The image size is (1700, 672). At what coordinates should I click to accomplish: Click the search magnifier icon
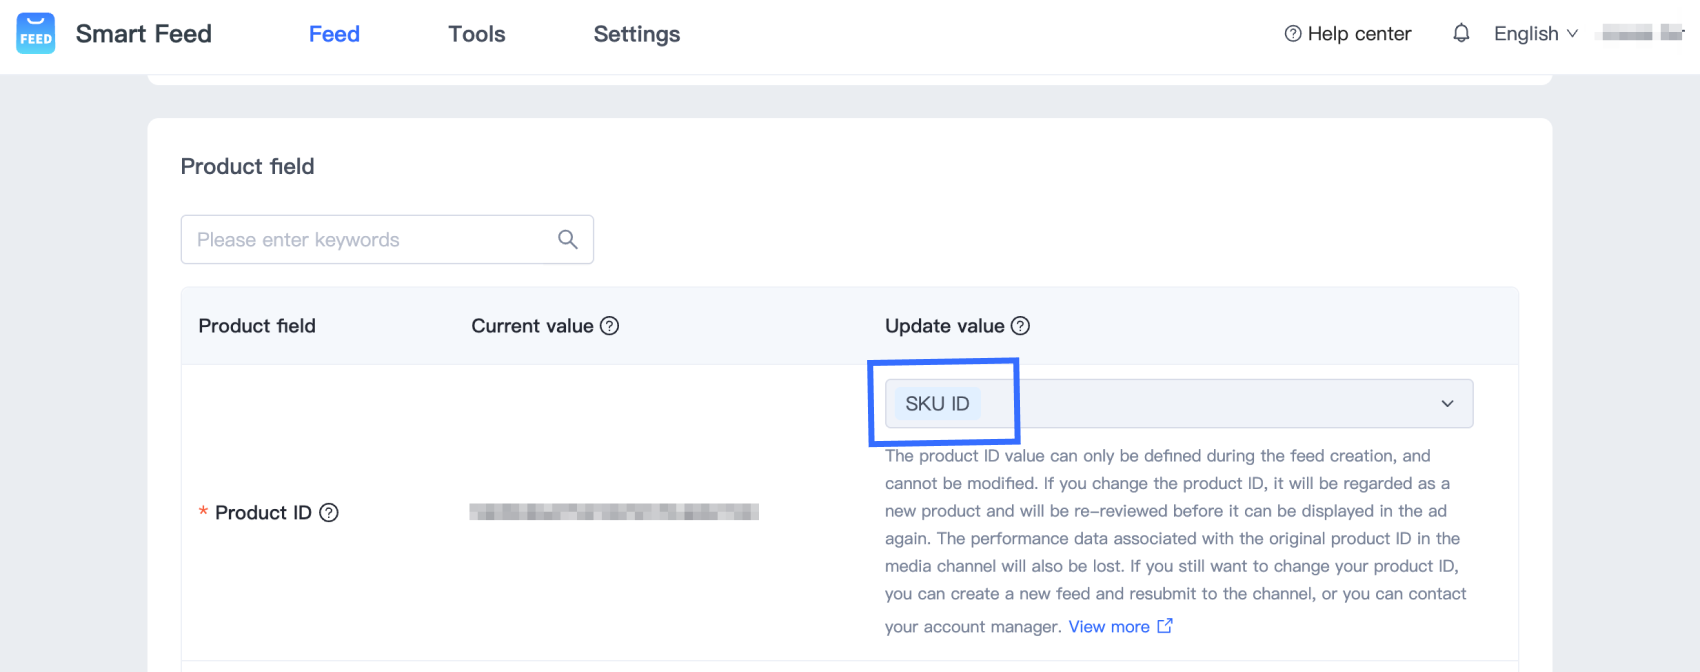tap(568, 240)
